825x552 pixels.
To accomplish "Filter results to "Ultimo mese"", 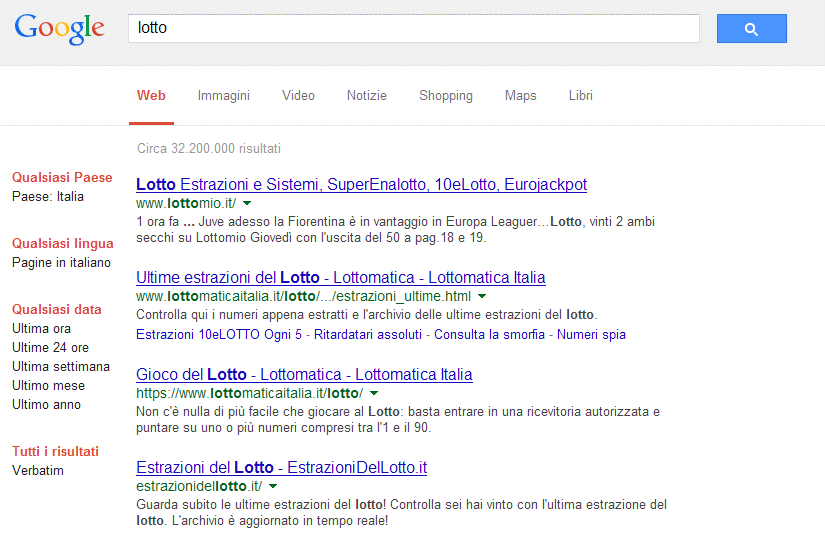I will [48, 386].
